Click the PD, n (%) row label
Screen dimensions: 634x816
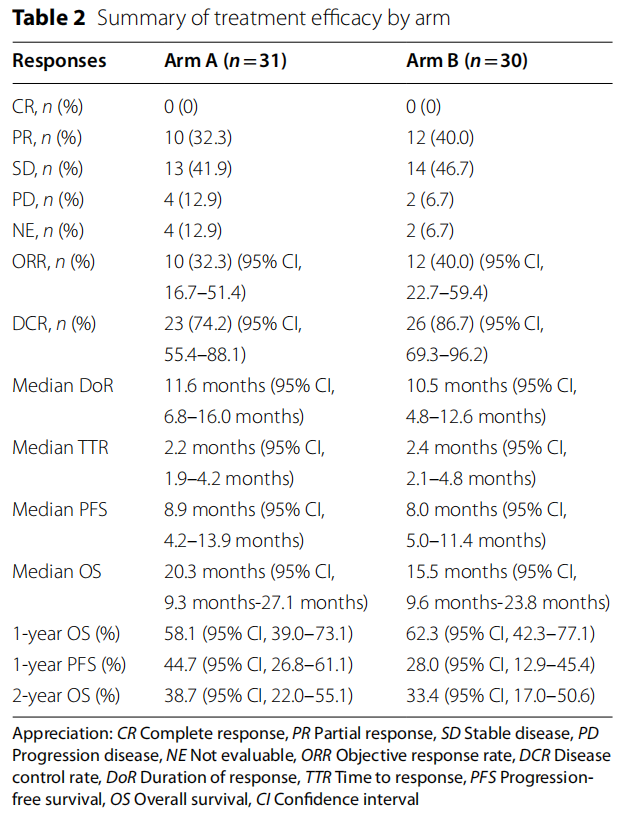(48, 200)
